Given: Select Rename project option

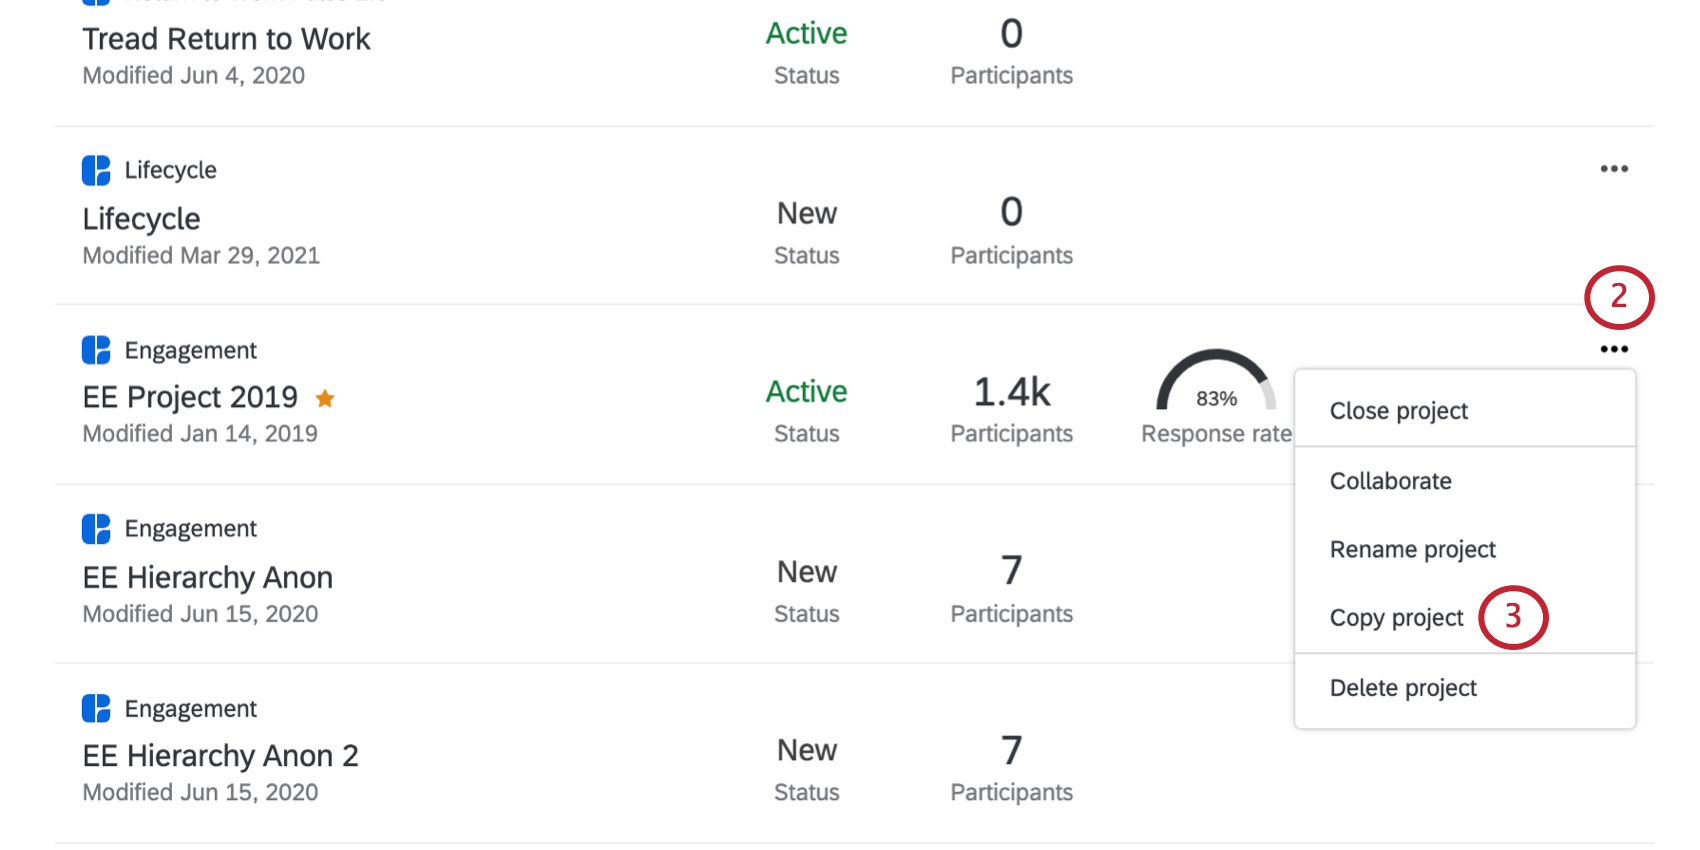Looking at the screenshot, I should pyautogui.click(x=1412, y=550).
